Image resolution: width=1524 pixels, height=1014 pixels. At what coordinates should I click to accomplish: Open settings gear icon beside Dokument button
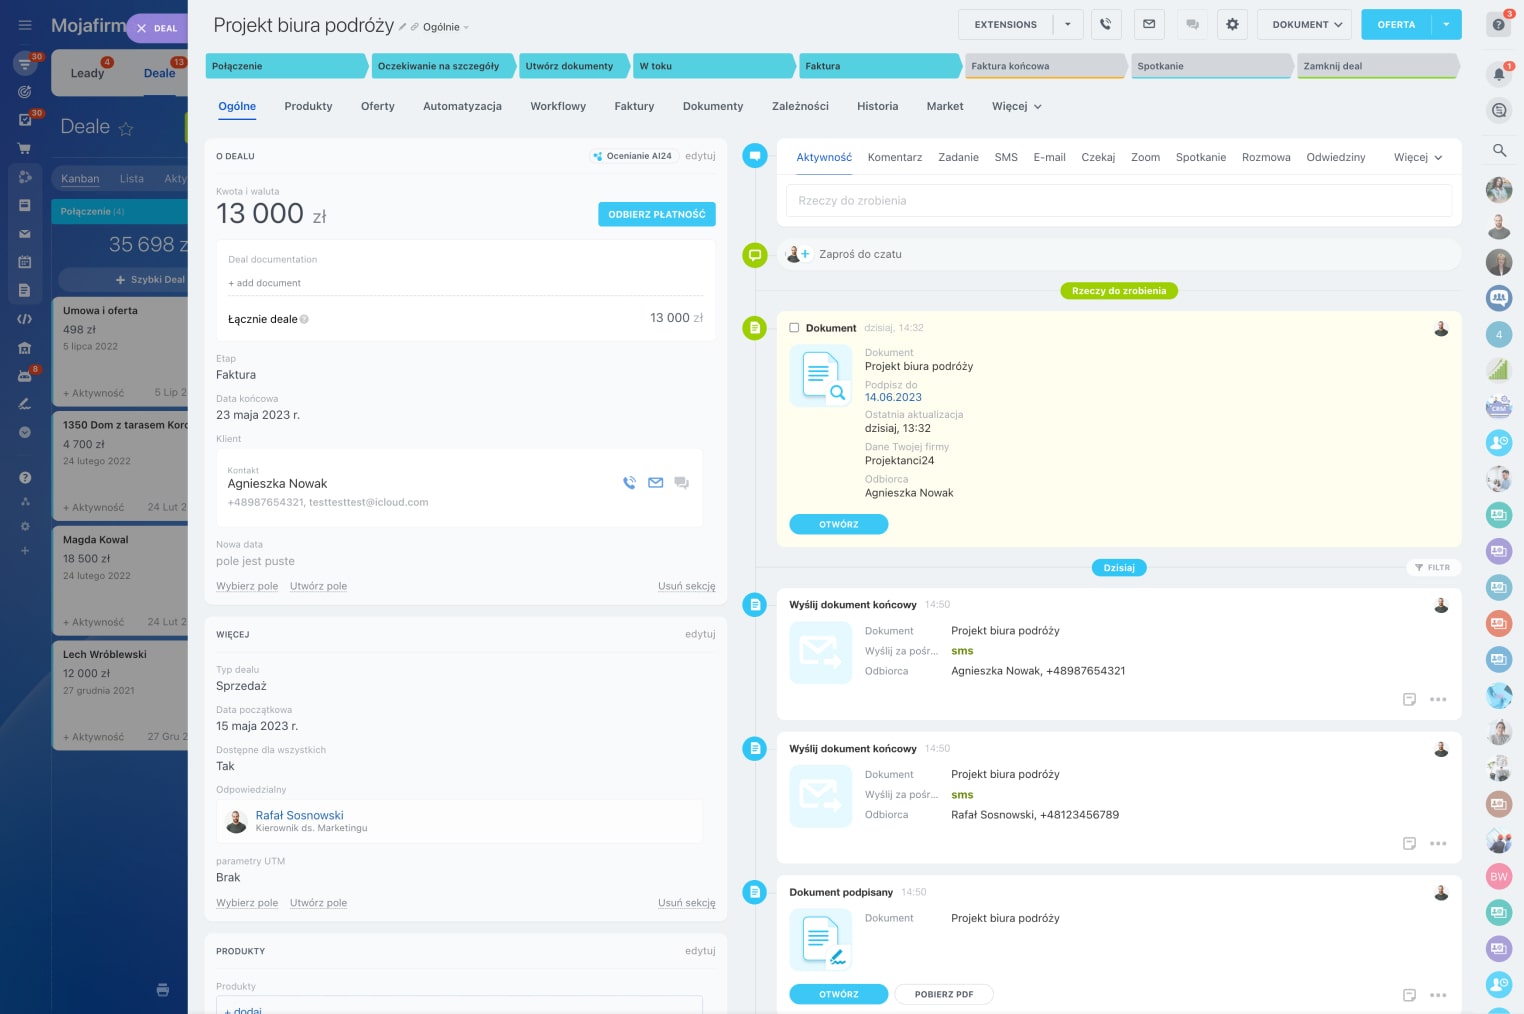pyautogui.click(x=1232, y=24)
